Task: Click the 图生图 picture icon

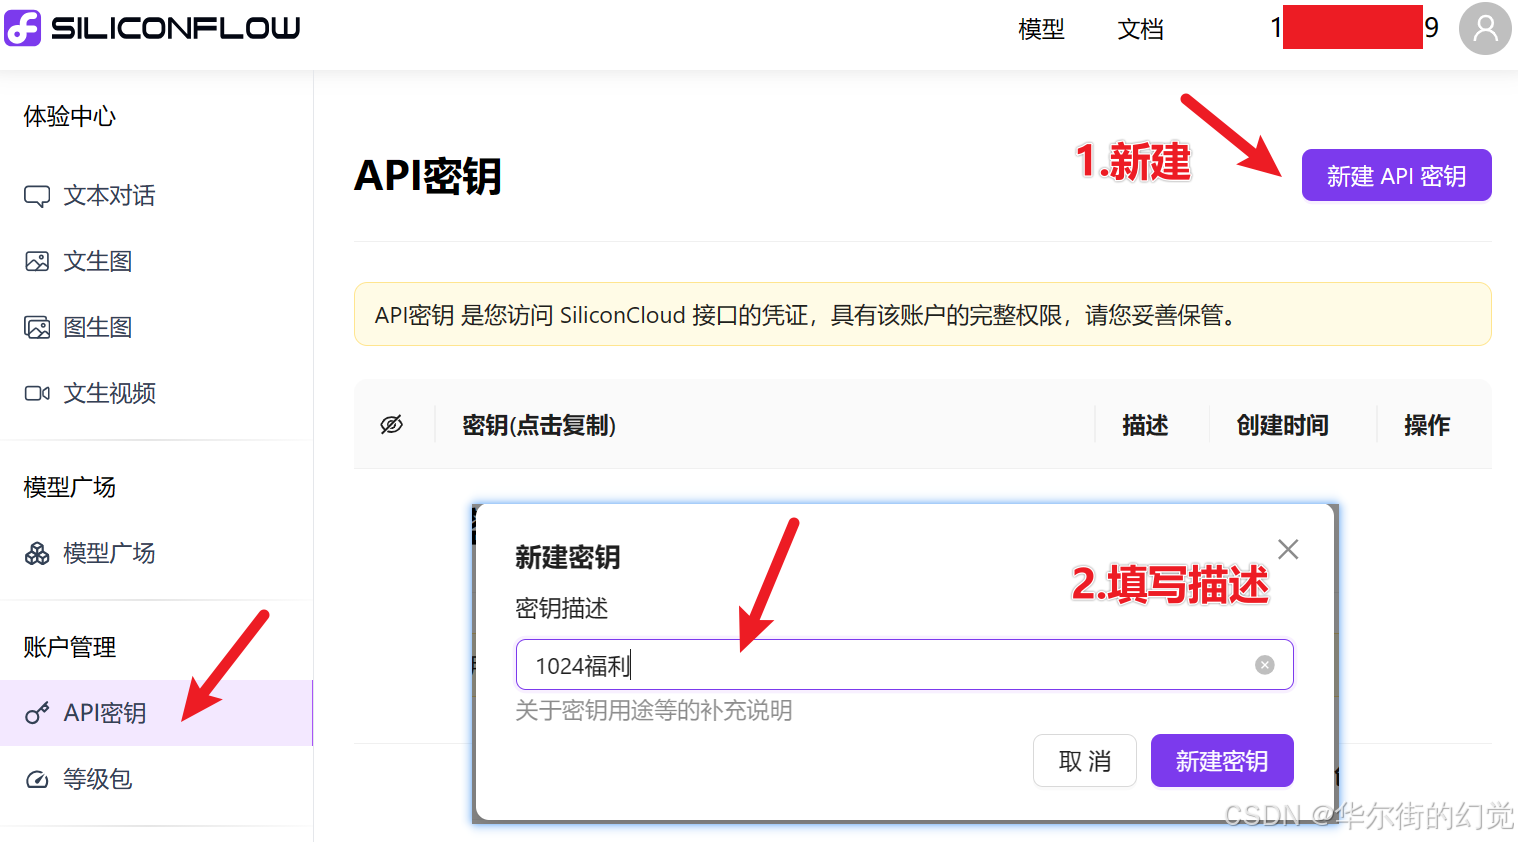Action: coord(37,328)
